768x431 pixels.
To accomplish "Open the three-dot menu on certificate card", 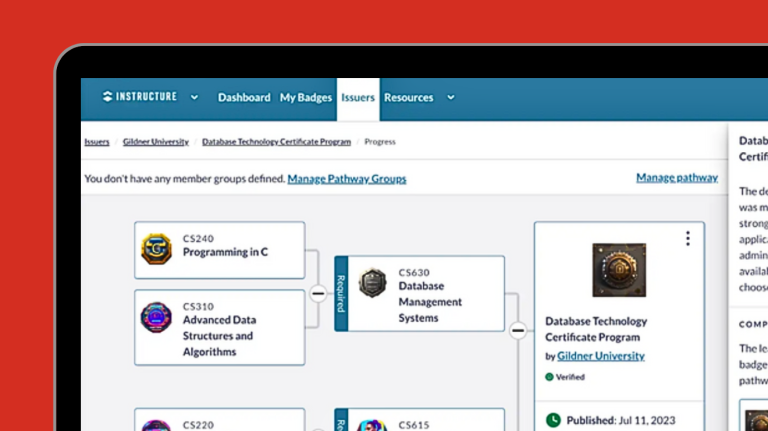I will tap(688, 239).
